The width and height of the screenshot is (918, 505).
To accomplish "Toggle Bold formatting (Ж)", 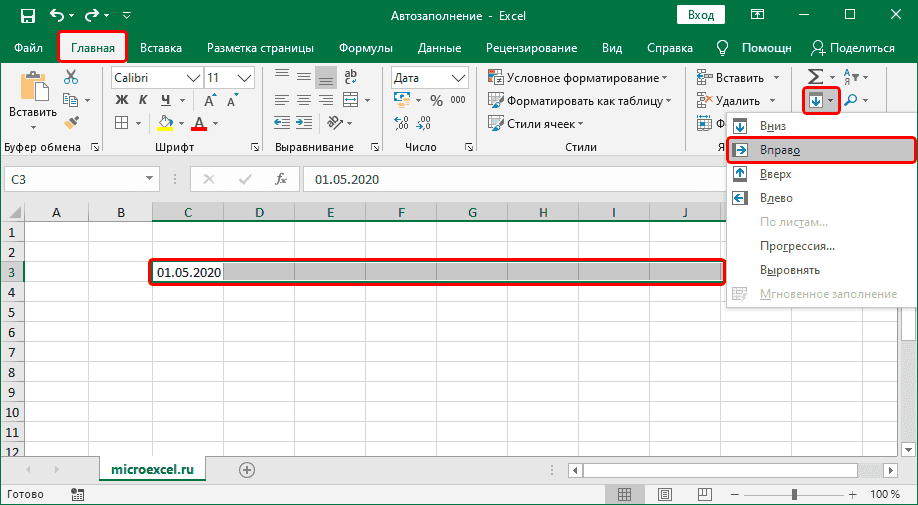I will (x=122, y=99).
